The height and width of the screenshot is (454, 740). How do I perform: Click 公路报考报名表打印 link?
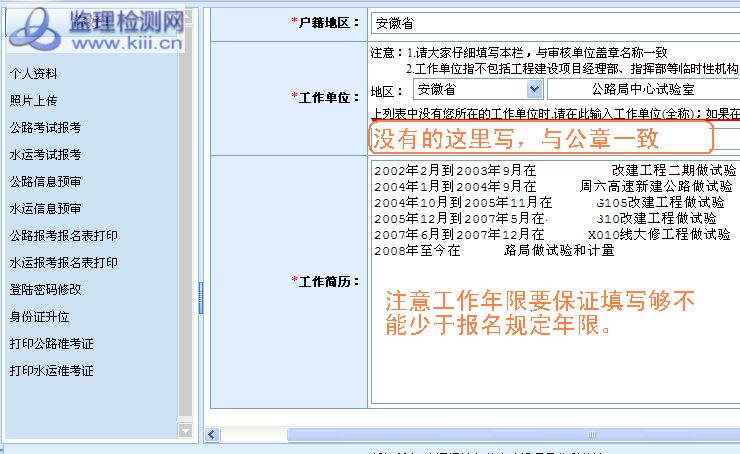[x=63, y=236]
